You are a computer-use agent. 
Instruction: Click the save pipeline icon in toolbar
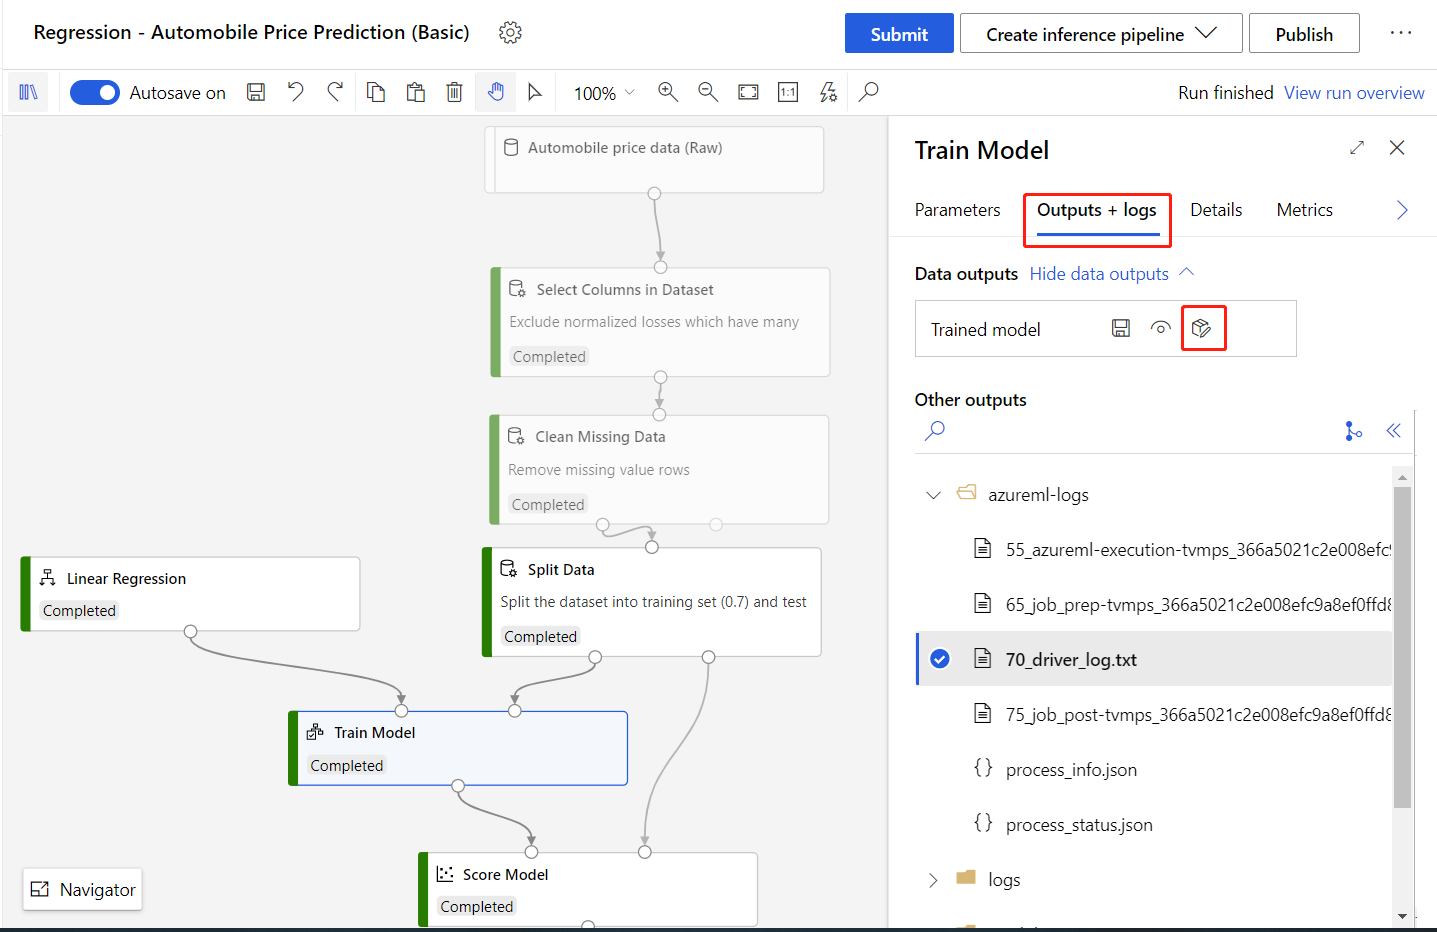(256, 92)
